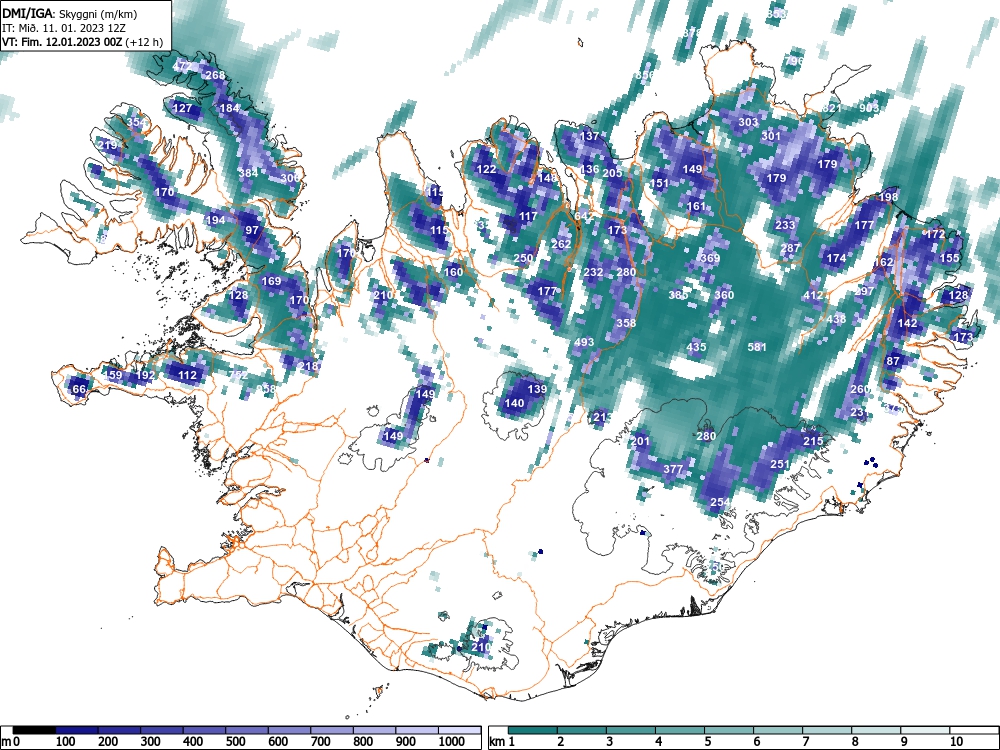
Task: Click visibility value 251 on the map
Action: (780, 464)
